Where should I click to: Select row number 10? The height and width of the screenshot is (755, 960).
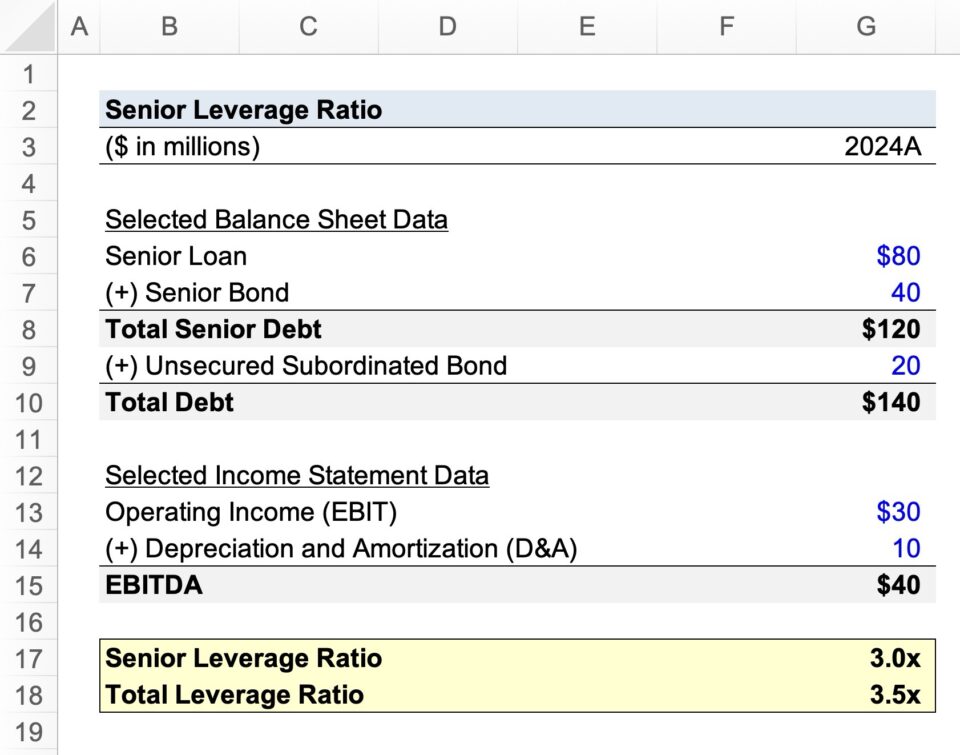pos(30,402)
